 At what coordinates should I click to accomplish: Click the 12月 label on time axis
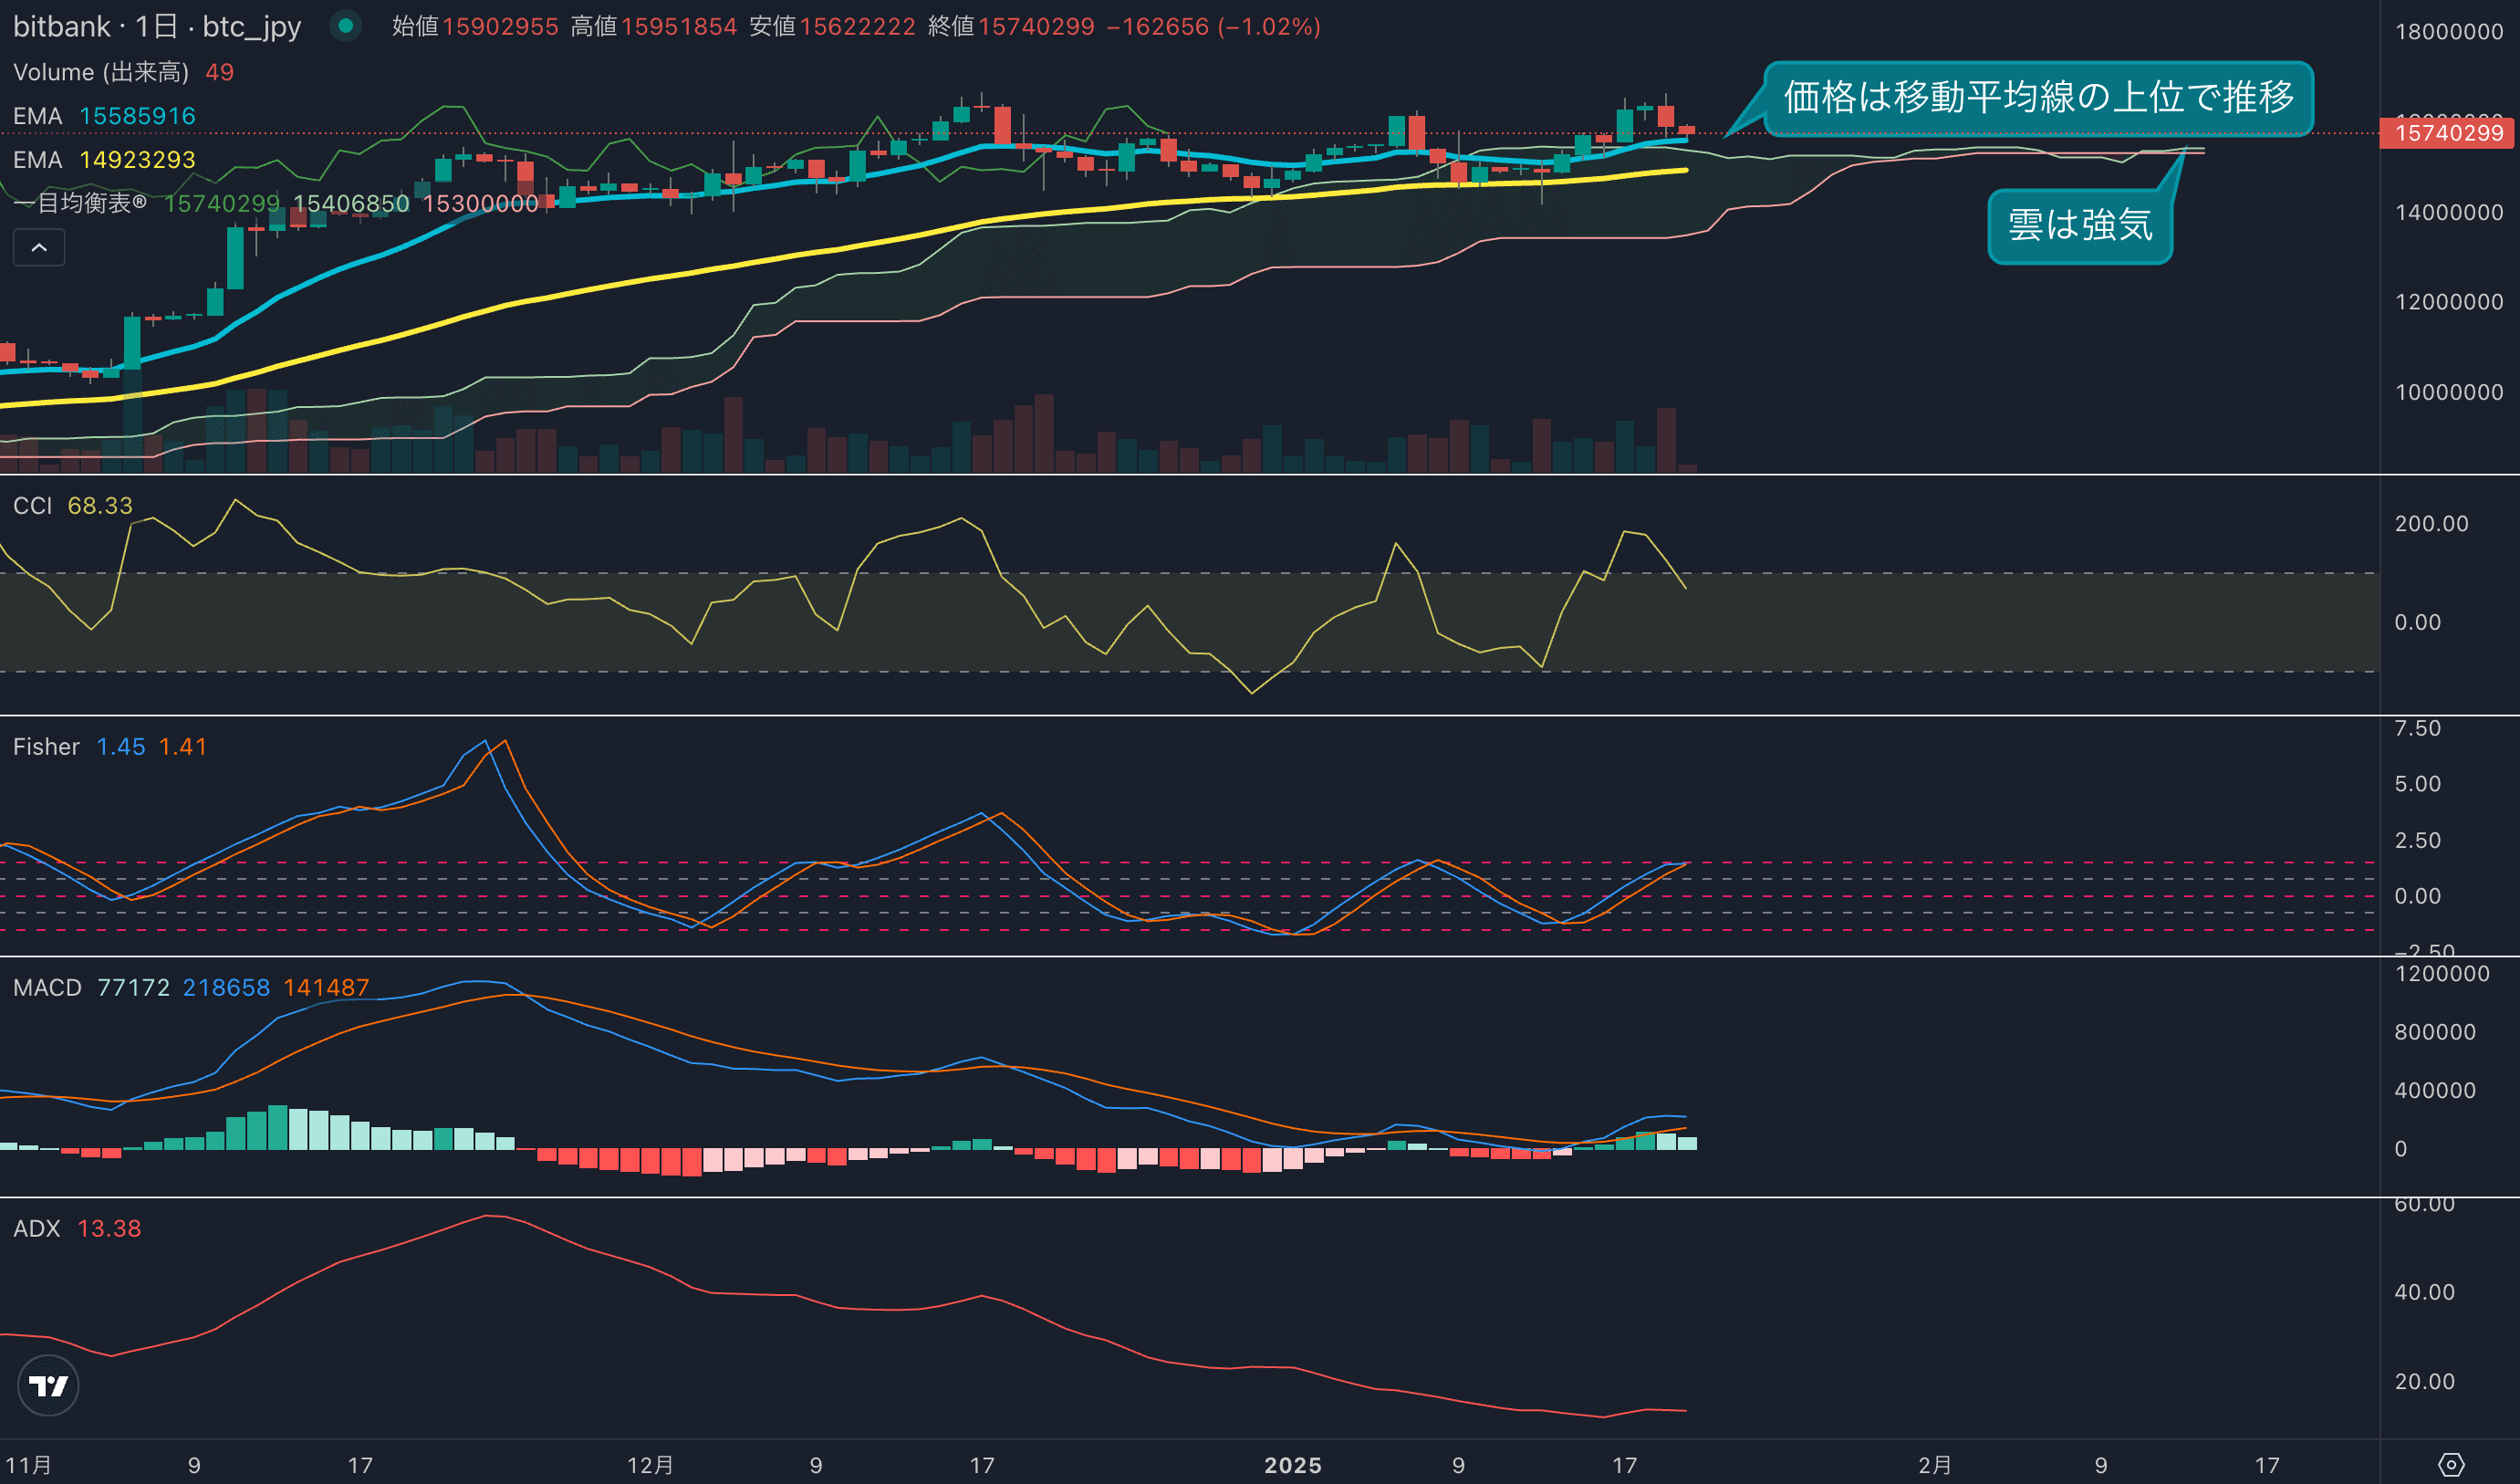point(650,1465)
